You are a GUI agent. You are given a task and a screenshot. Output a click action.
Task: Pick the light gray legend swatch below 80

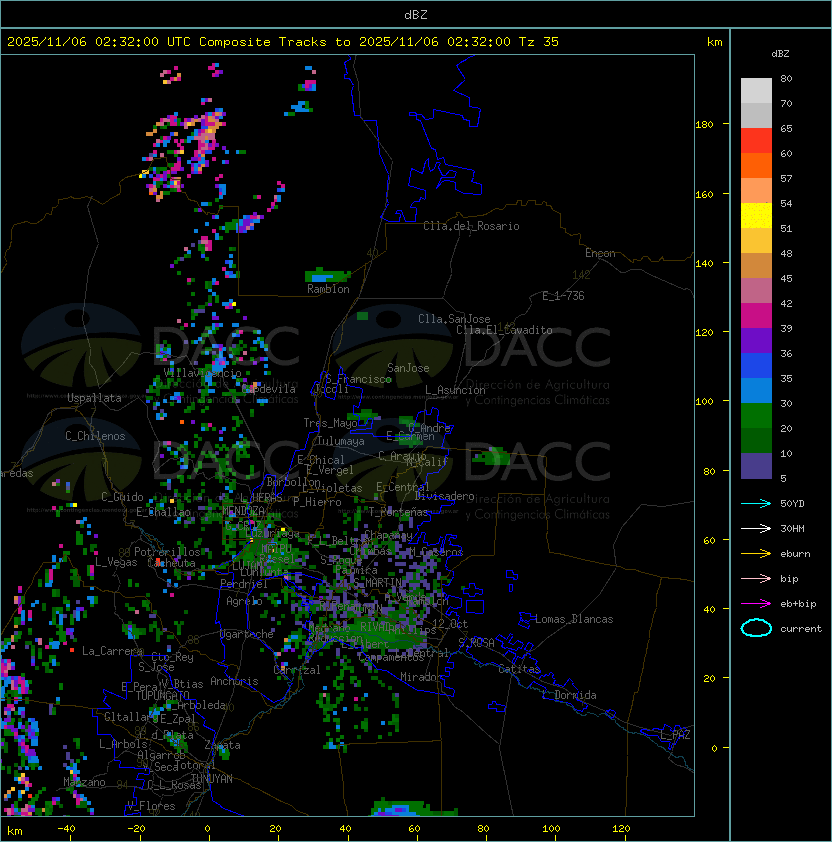(x=756, y=91)
